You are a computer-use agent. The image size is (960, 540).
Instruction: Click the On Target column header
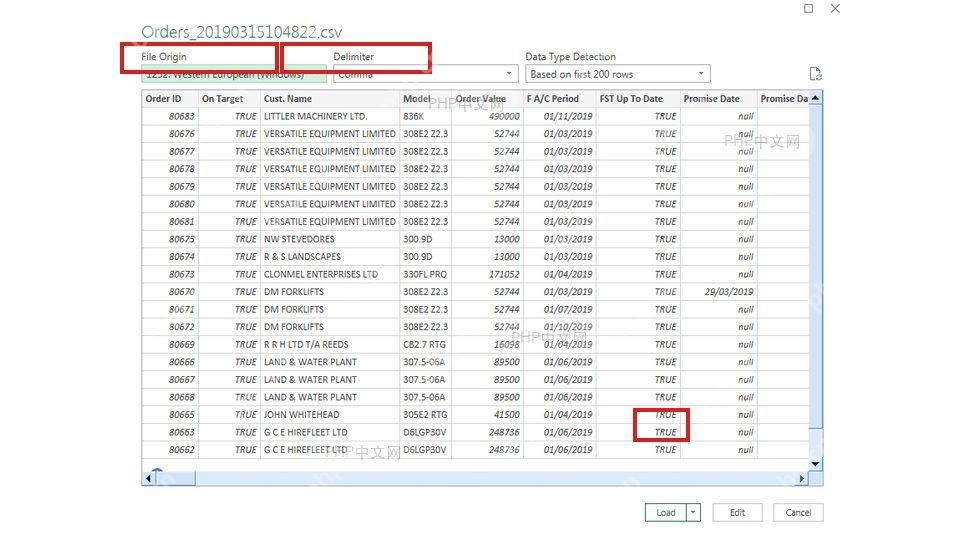pos(229,99)
